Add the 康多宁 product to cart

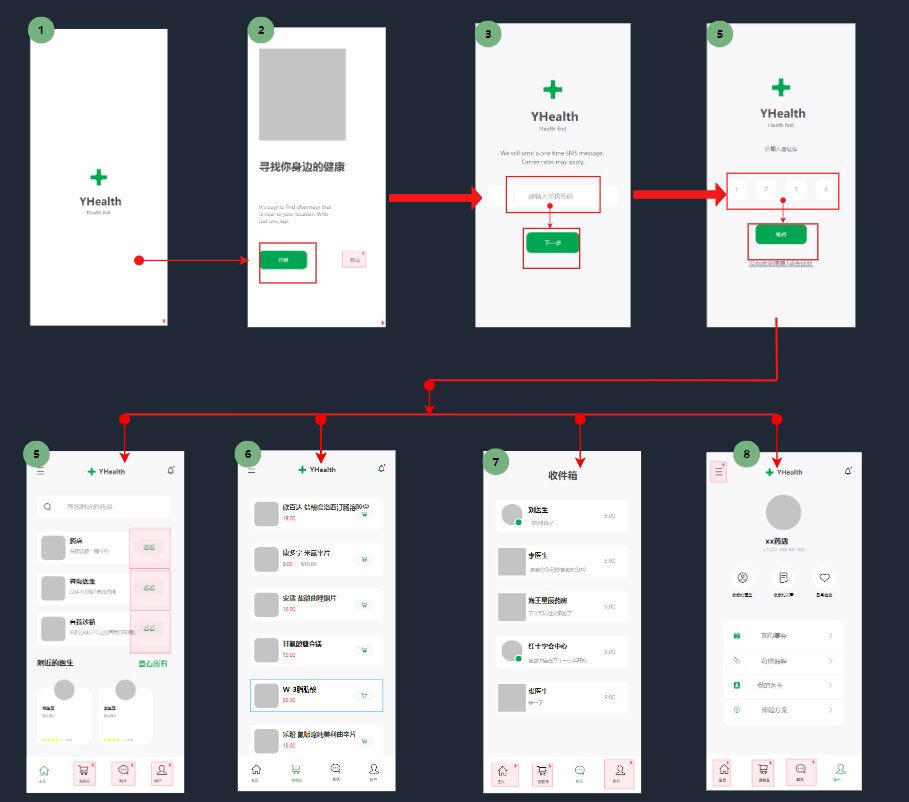[364, 560]
